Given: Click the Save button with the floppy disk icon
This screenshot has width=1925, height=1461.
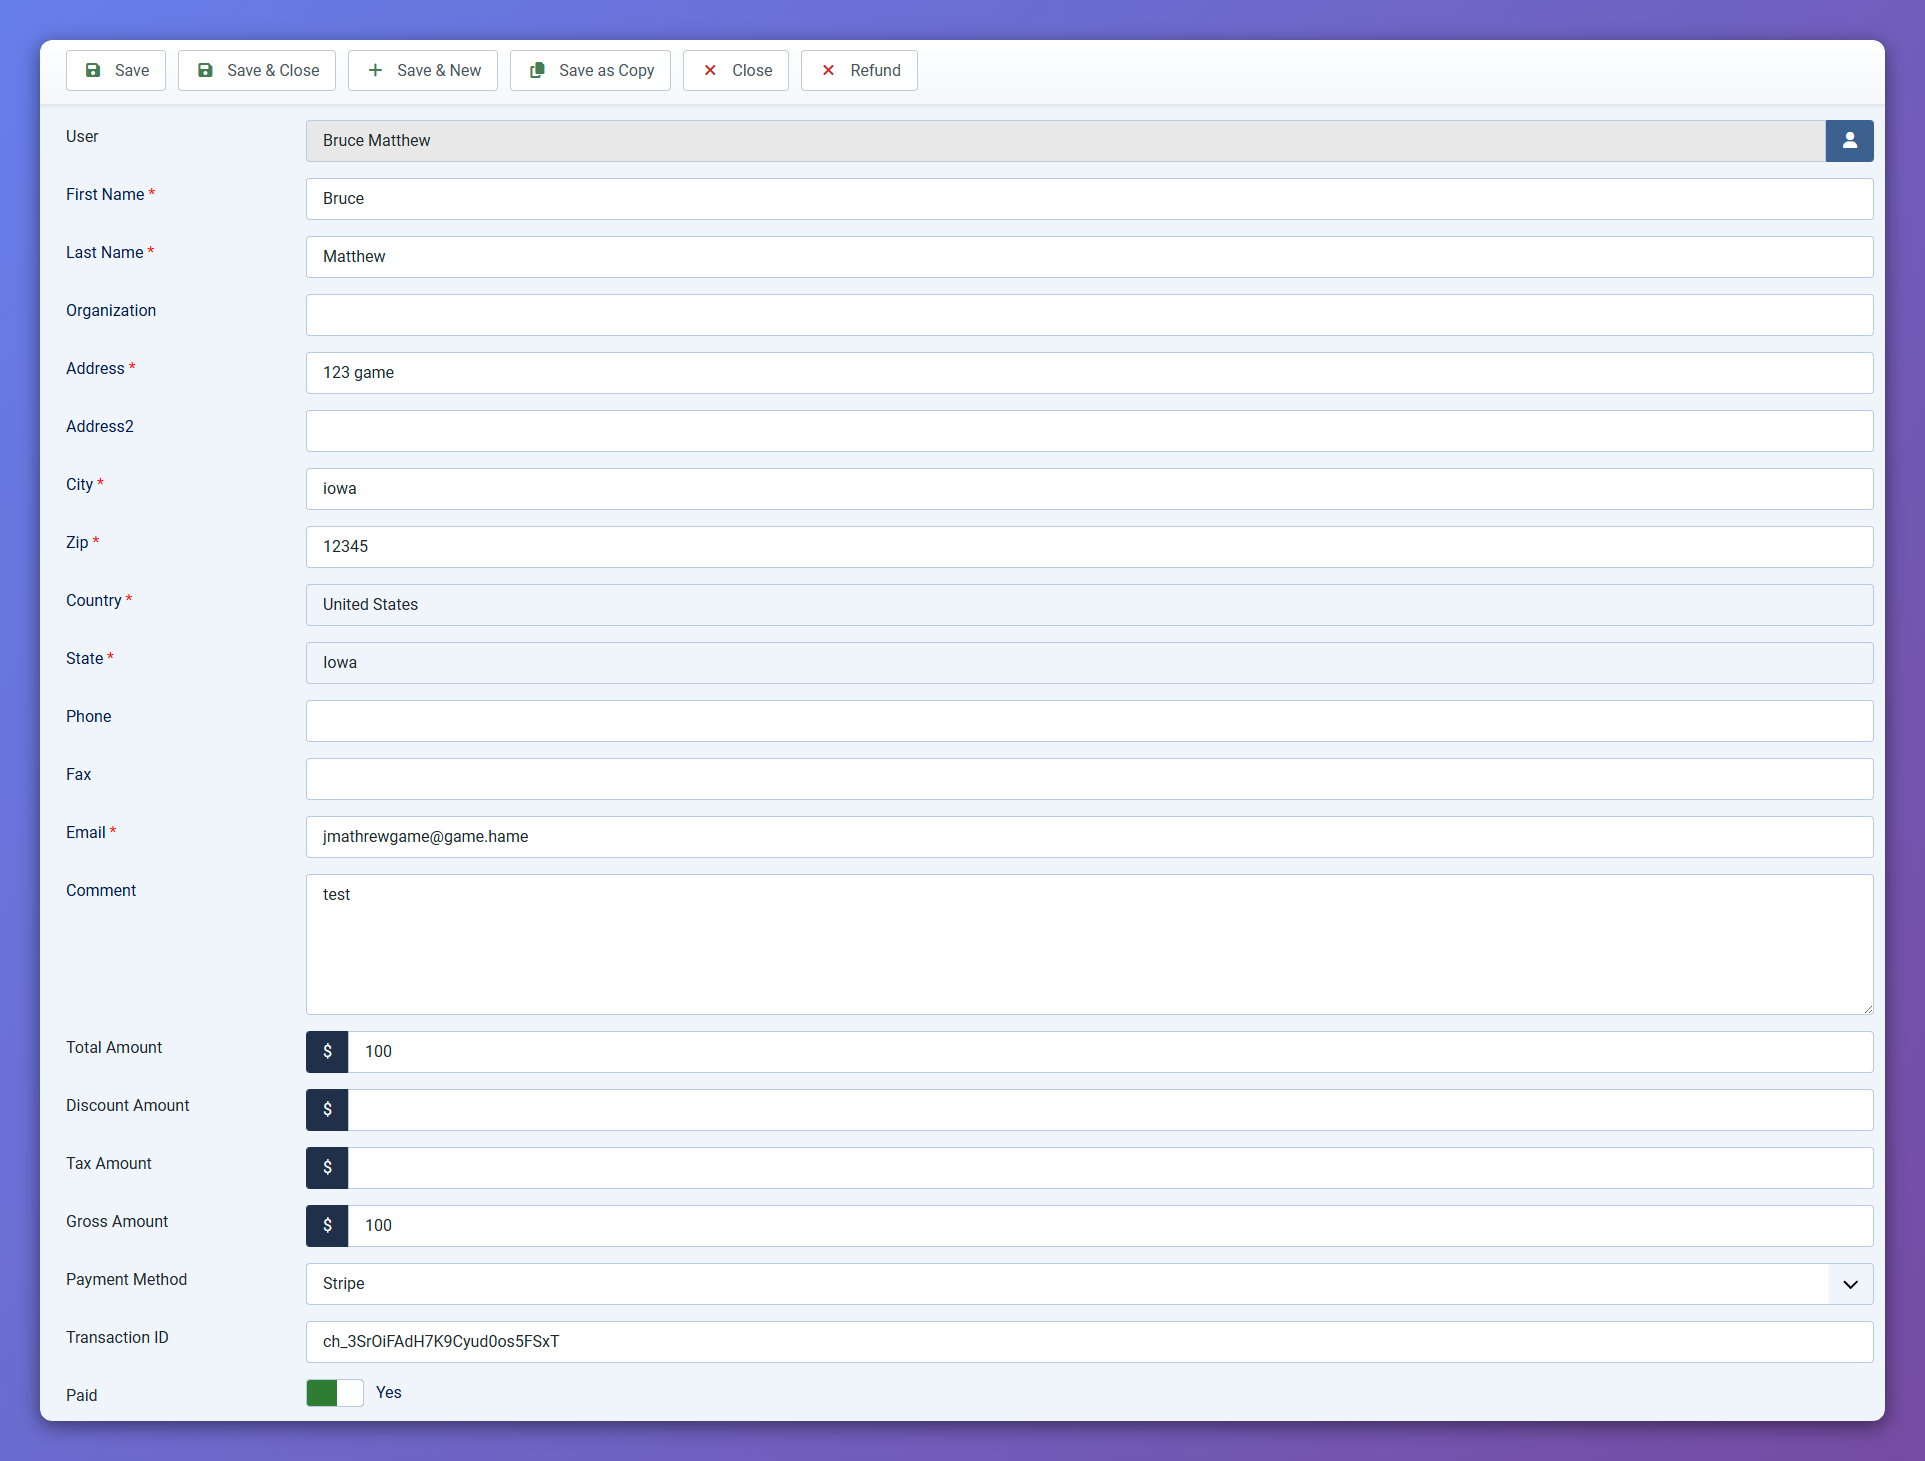Looking at the screenshot, I should [116, 70].
